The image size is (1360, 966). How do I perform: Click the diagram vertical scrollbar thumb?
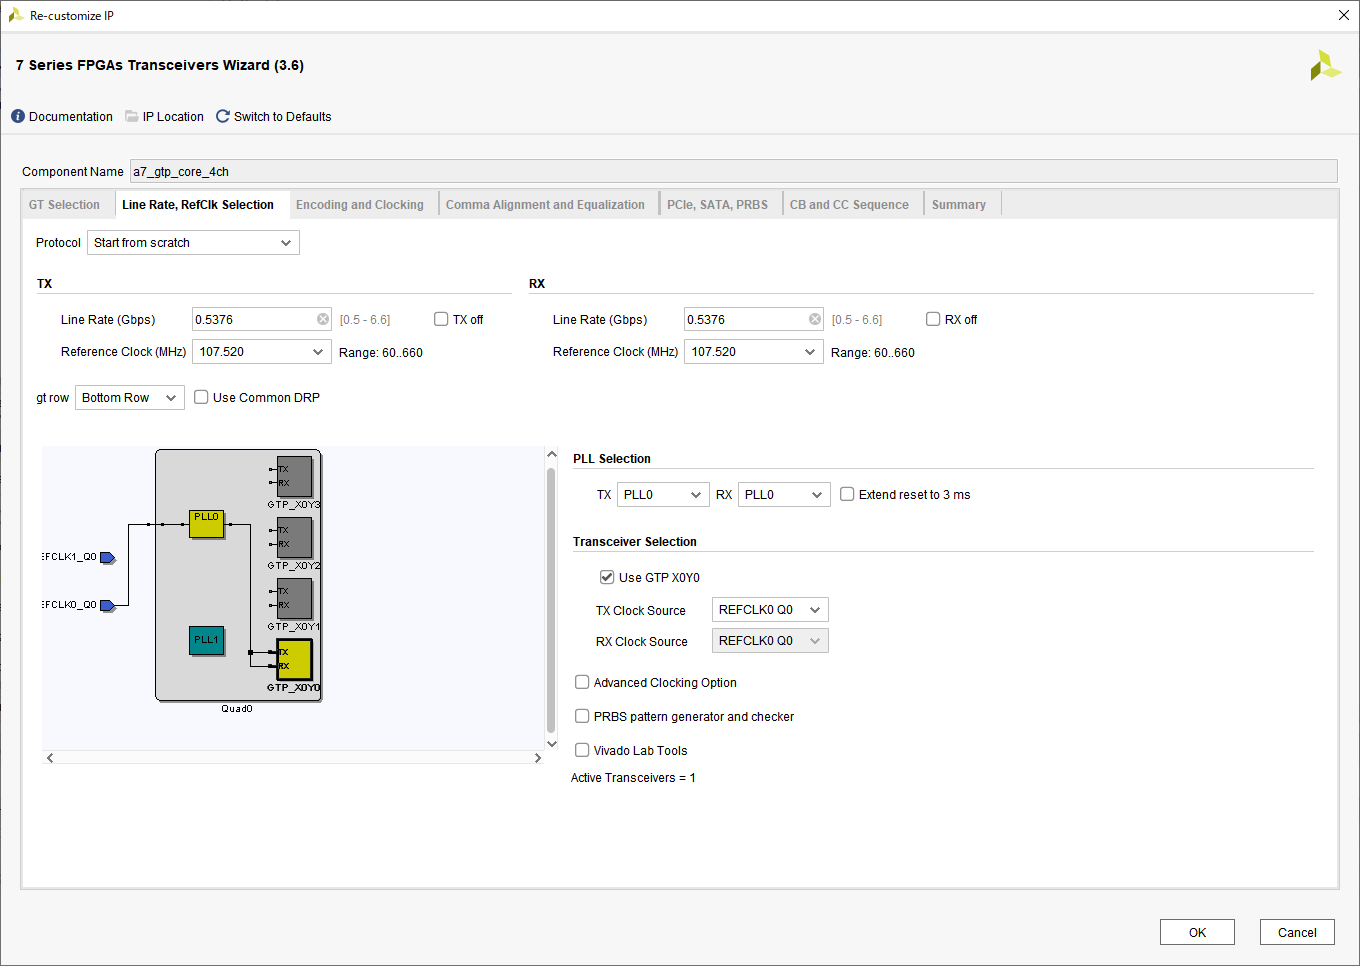point(551,600)
